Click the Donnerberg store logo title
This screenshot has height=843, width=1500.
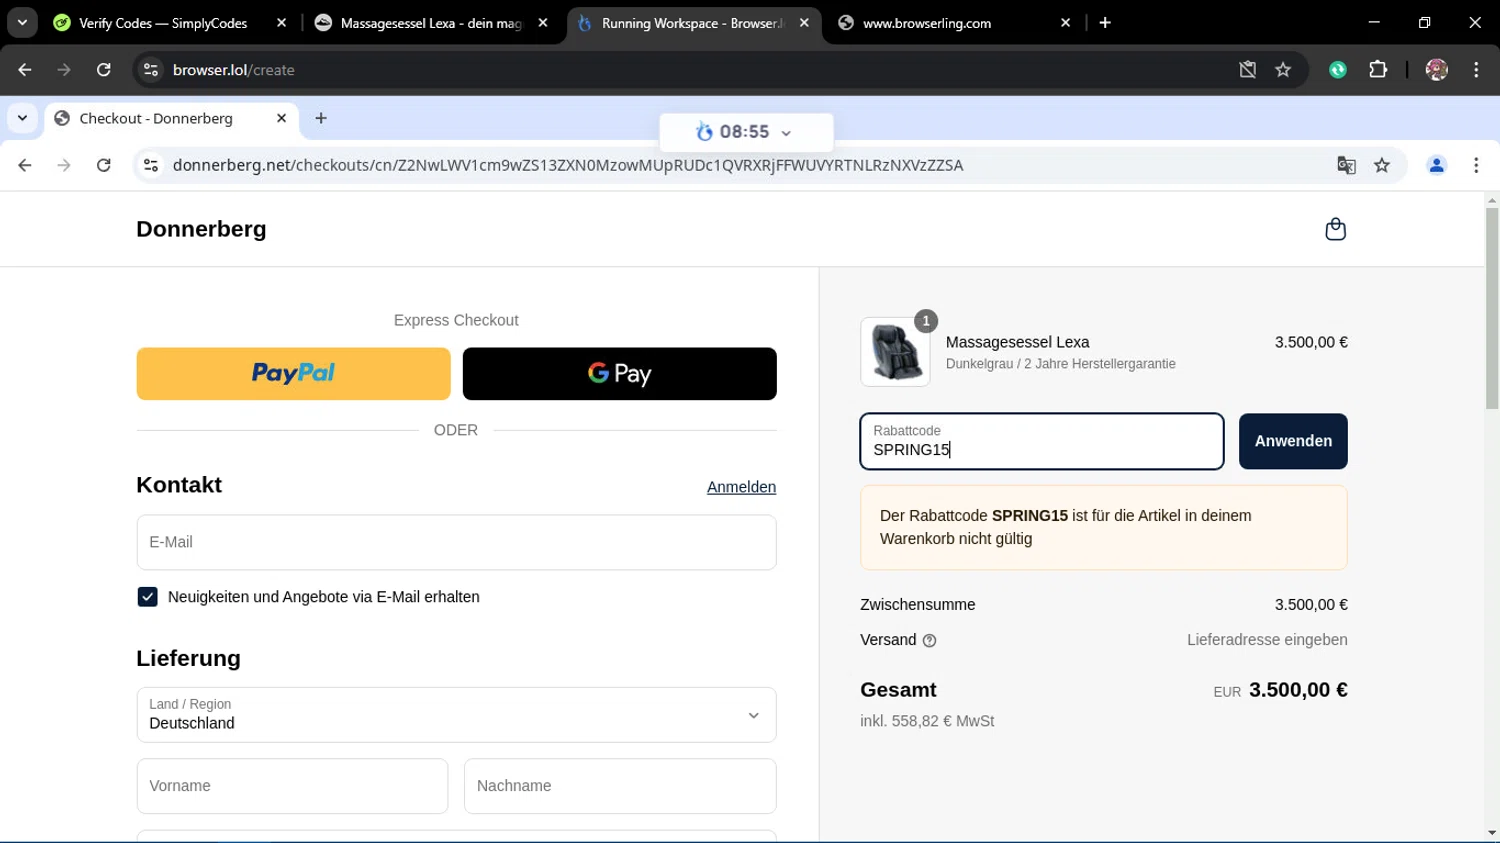(x=201, y=229)
